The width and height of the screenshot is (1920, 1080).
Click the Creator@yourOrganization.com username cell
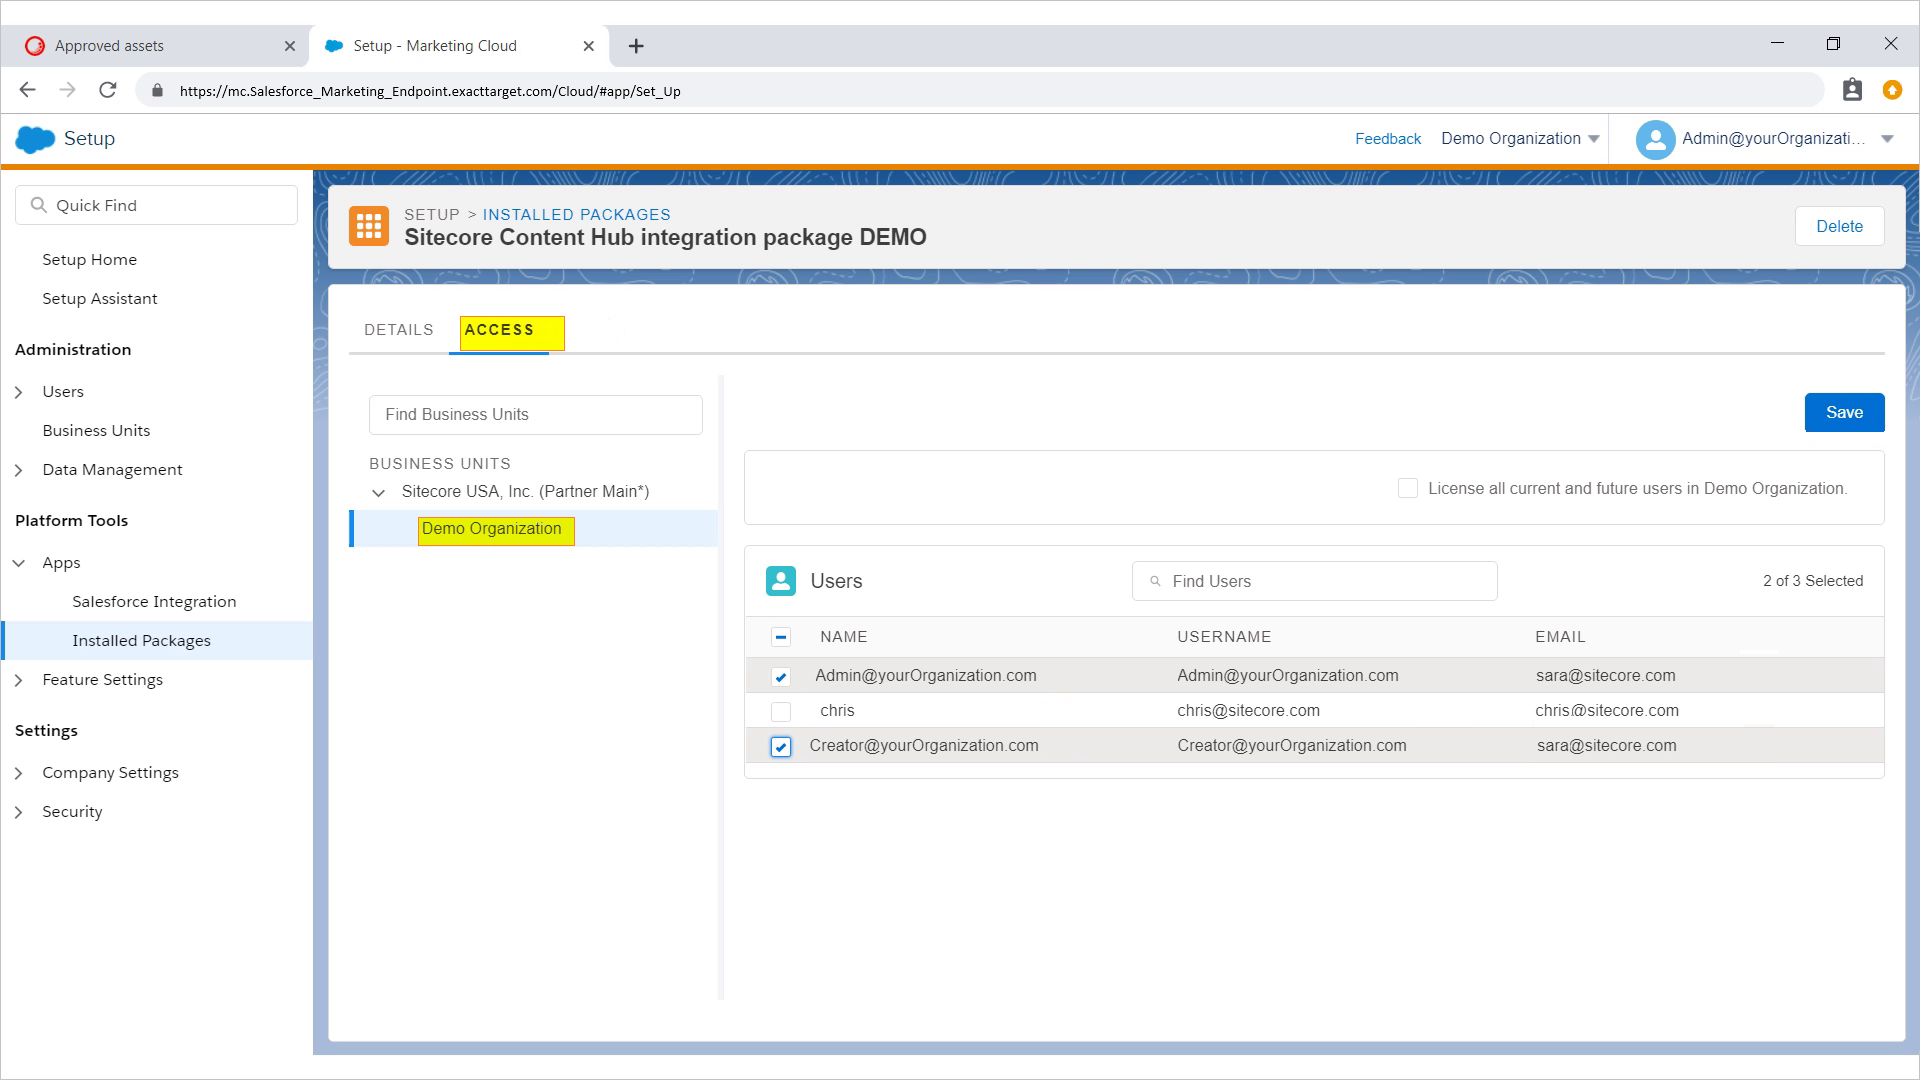coord(1292,746)
